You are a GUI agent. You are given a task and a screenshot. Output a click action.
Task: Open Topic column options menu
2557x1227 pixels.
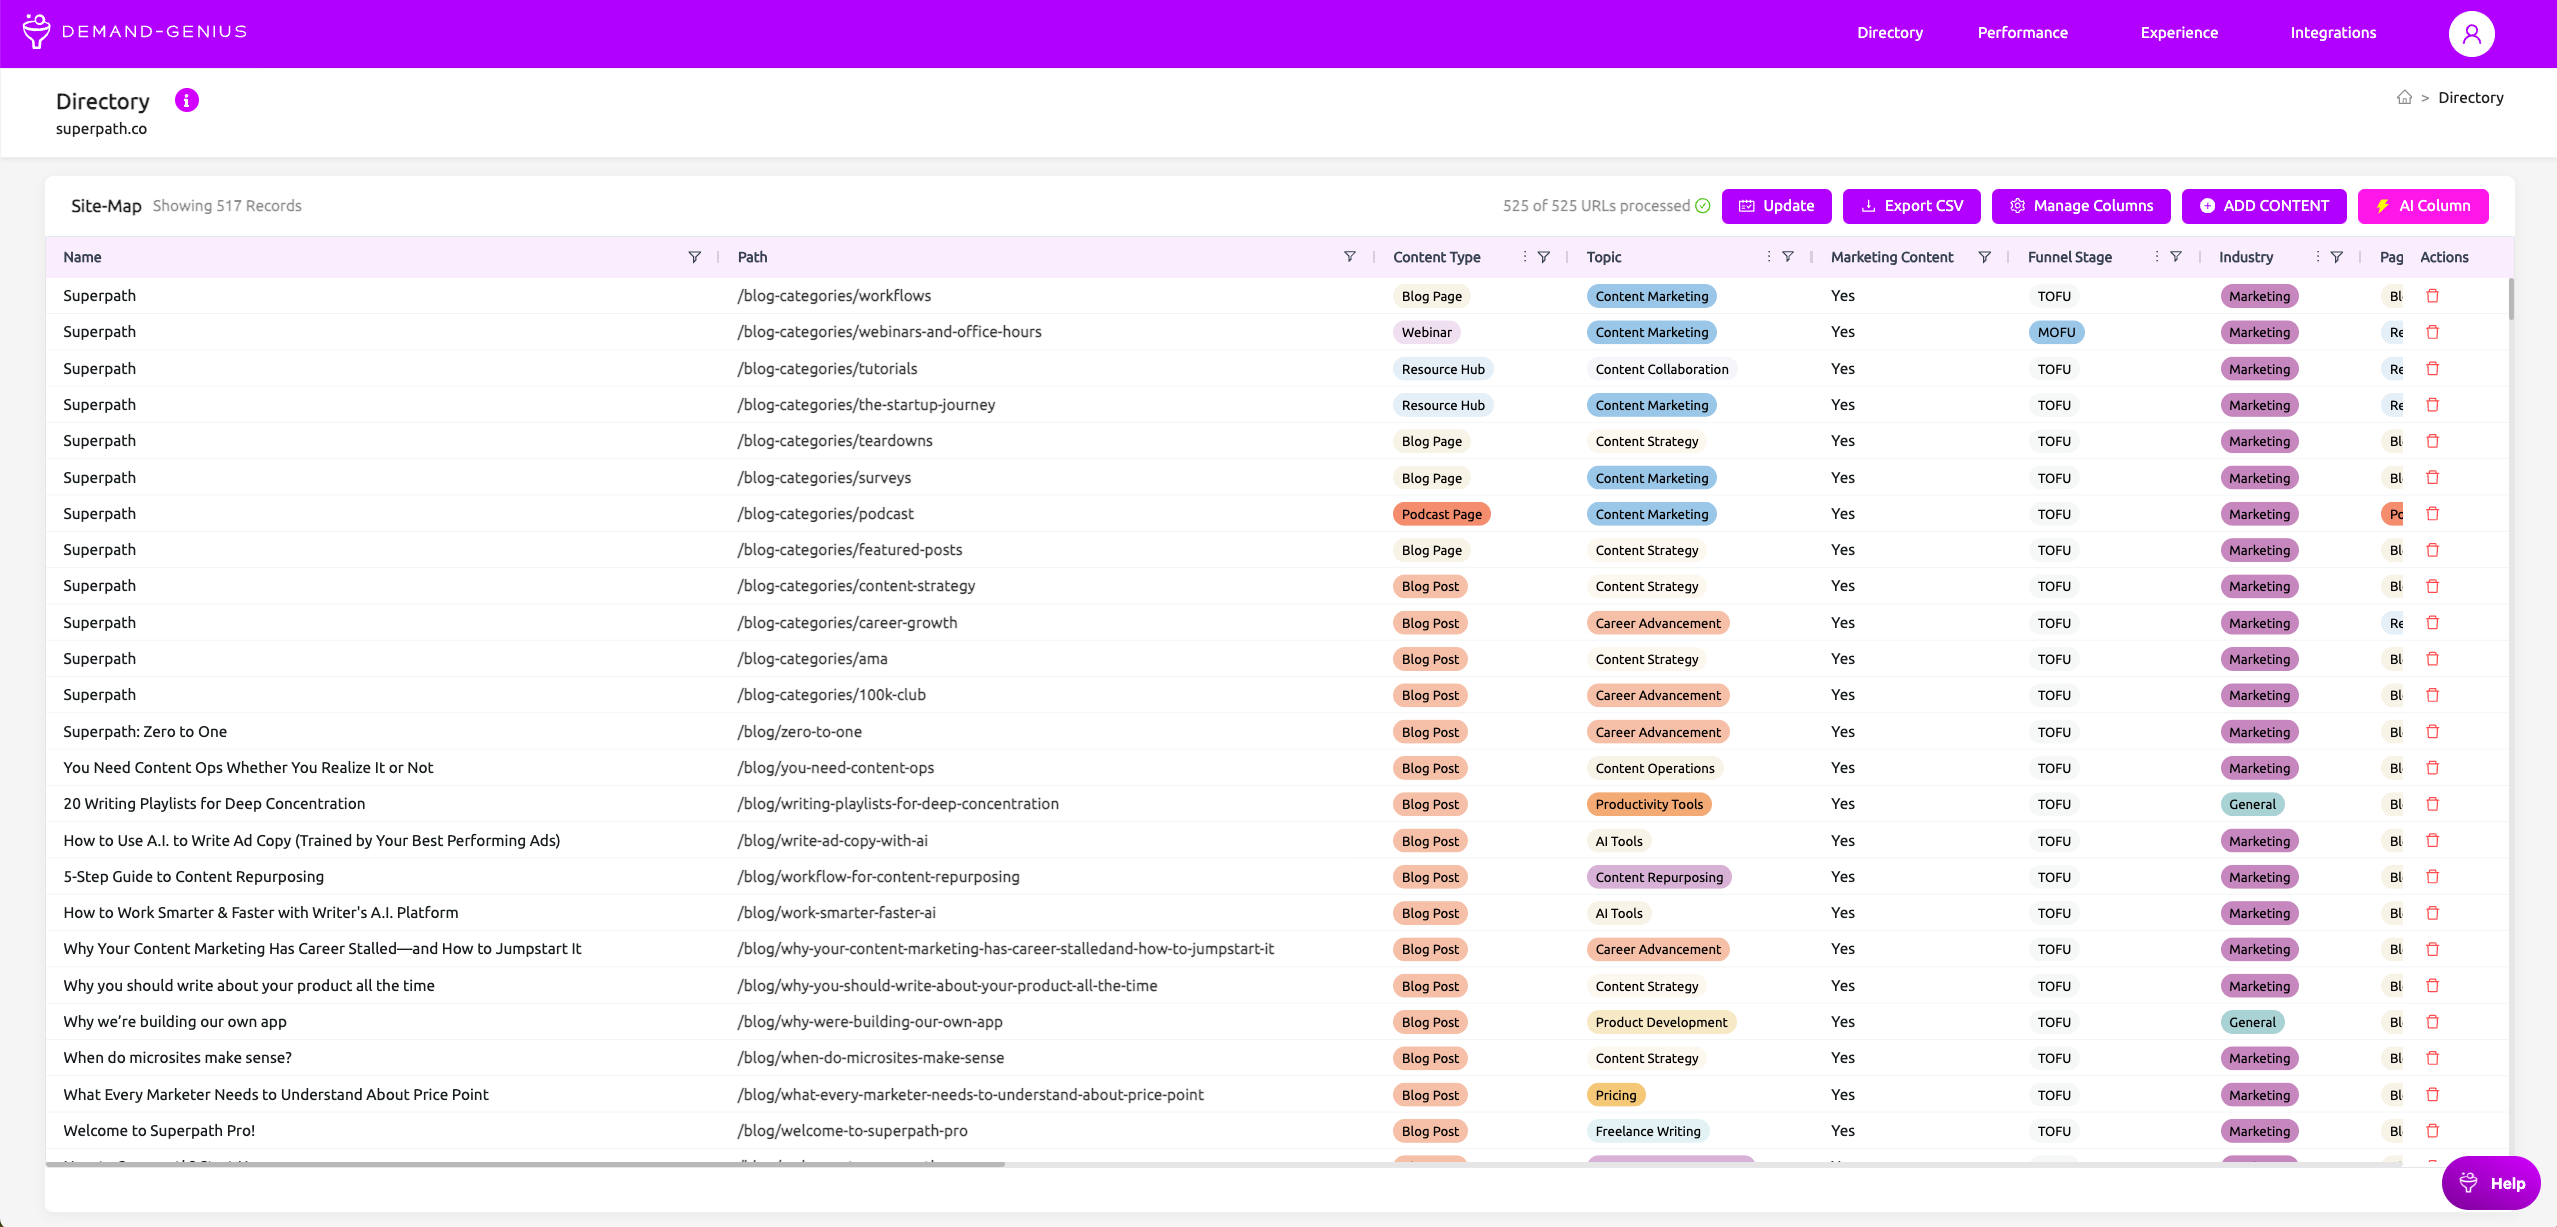click(1769, 257)
